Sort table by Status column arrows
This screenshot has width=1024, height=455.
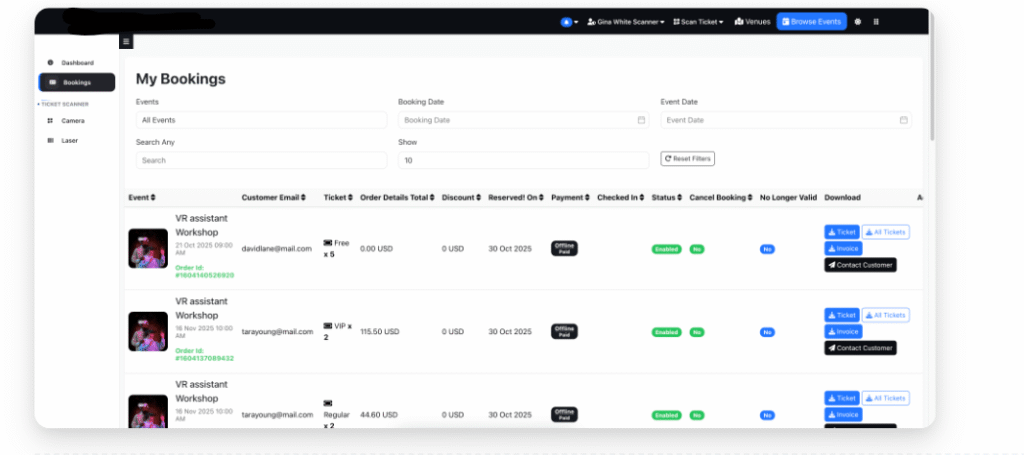coord(679,198)
